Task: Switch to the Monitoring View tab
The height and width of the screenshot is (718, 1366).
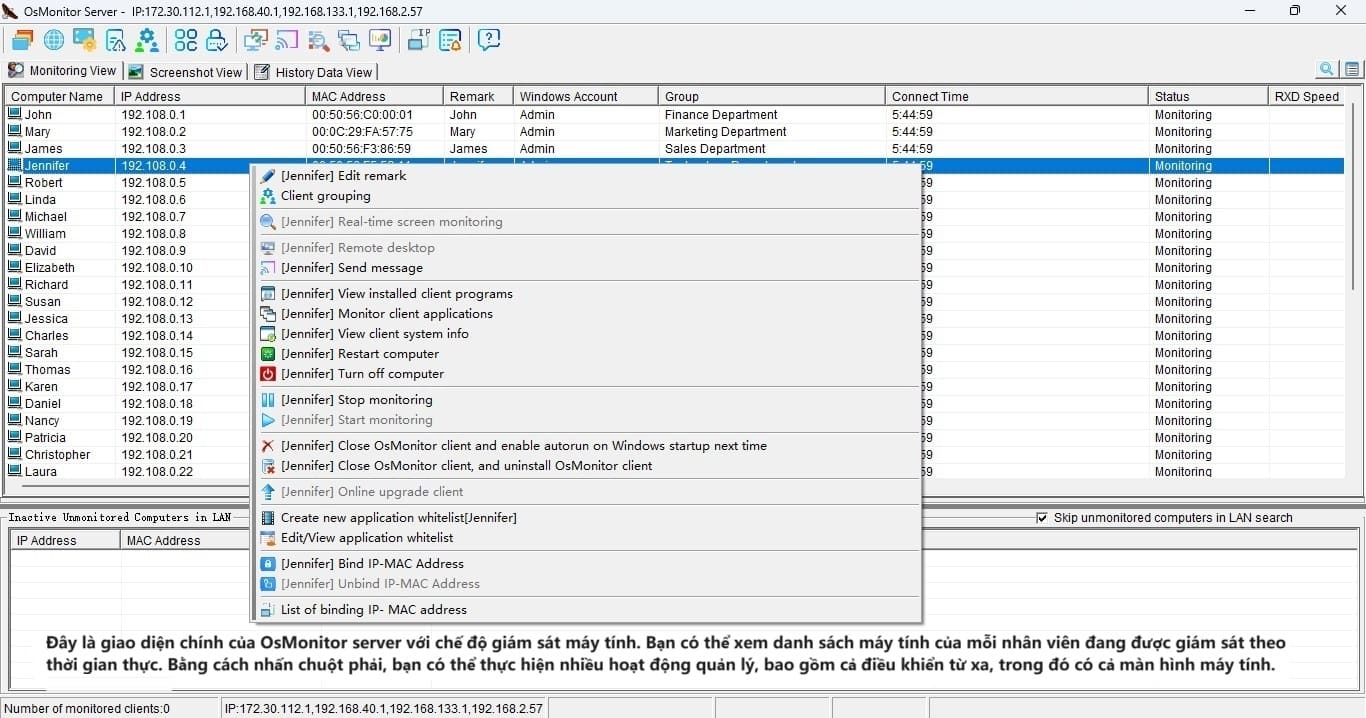Action: point(62,71)
